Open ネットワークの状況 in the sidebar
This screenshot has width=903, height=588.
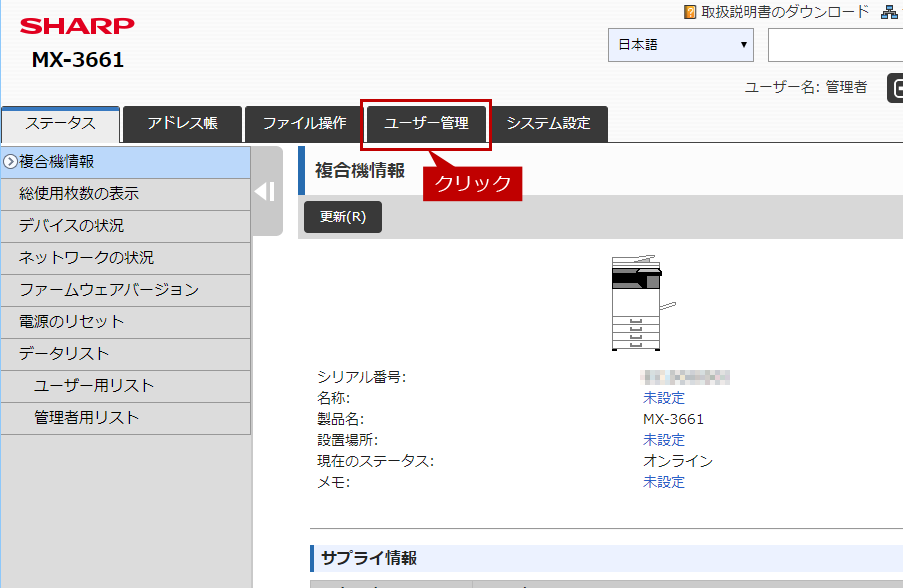tap(126, 258)
